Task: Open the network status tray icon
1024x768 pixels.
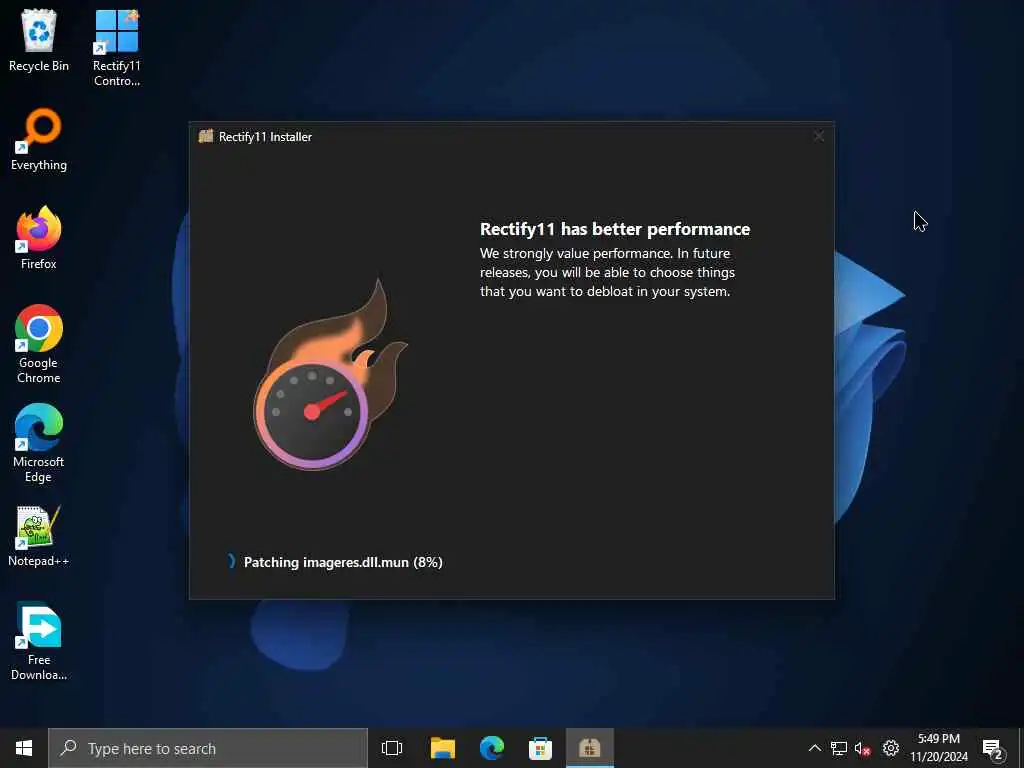Action: coord(839,748)
